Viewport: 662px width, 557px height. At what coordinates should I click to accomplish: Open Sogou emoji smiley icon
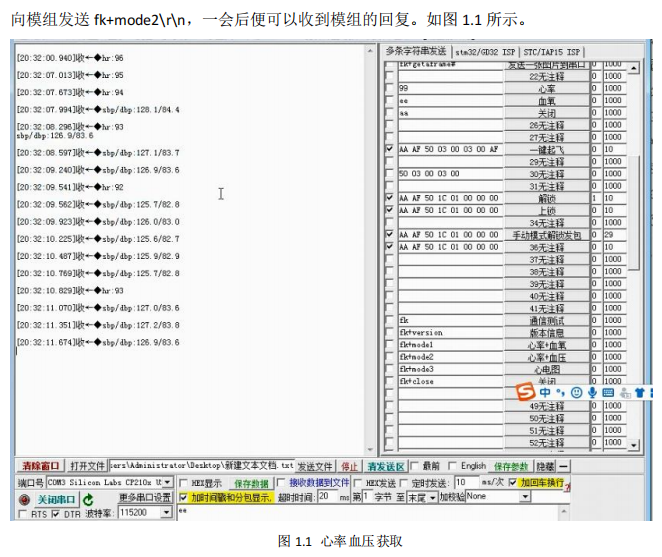pos(576,393)
